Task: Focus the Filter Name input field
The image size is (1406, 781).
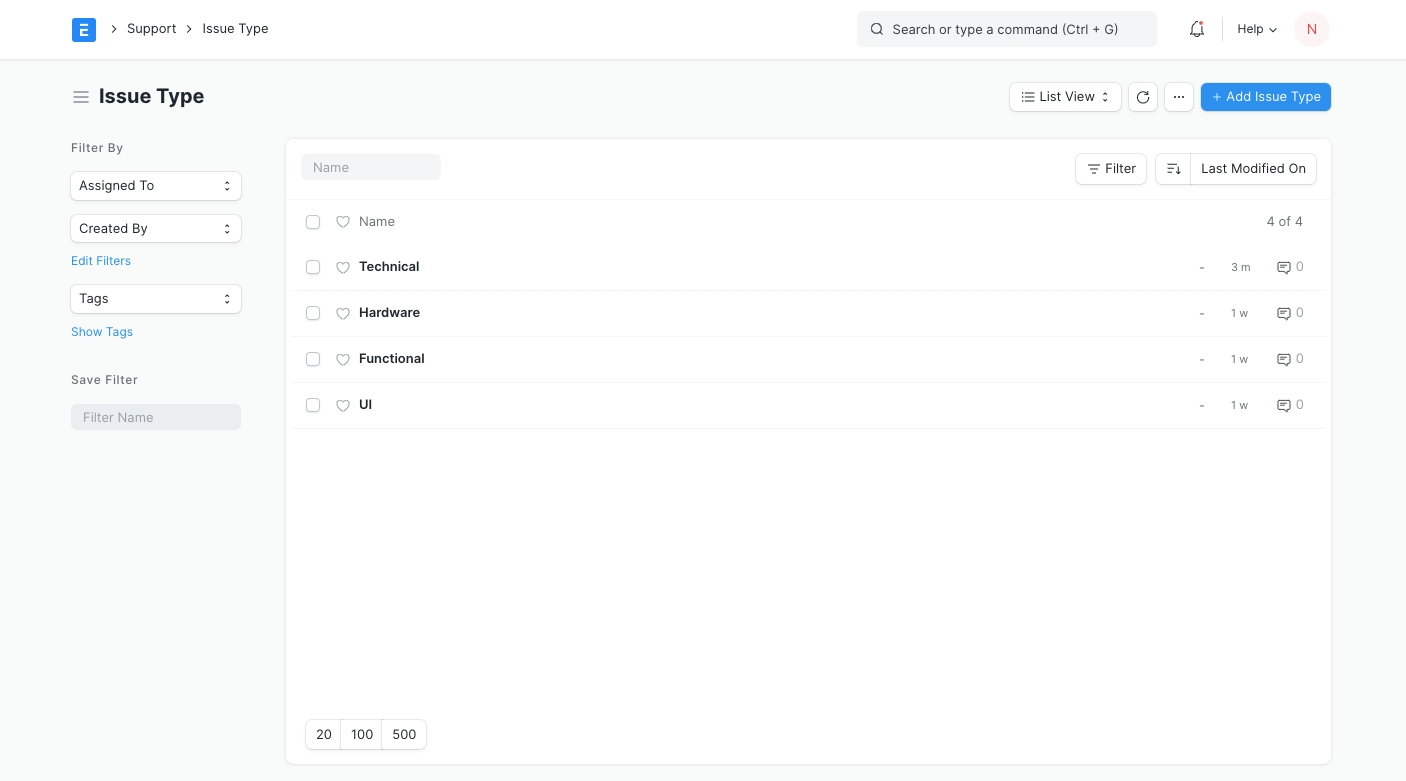Action: 156,417
